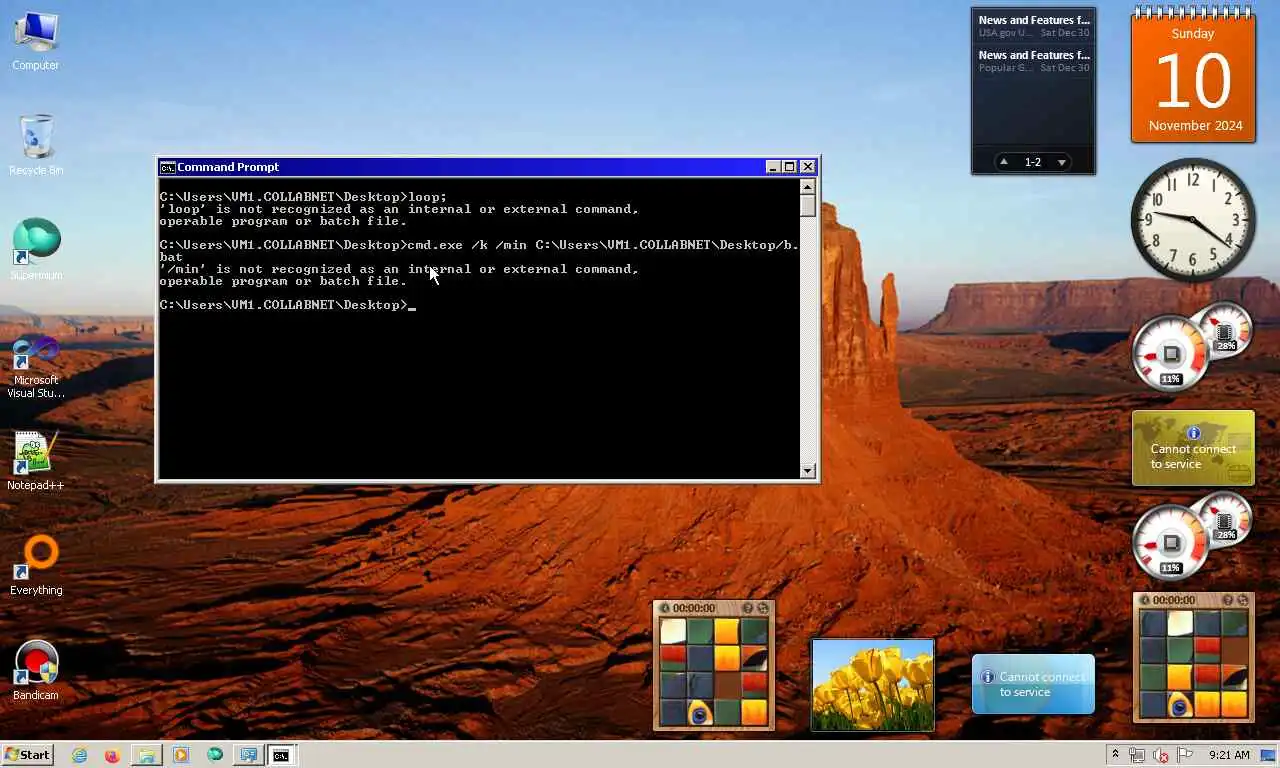Click the 'Desktop>loop;' command line

click(x=304, y=197)
